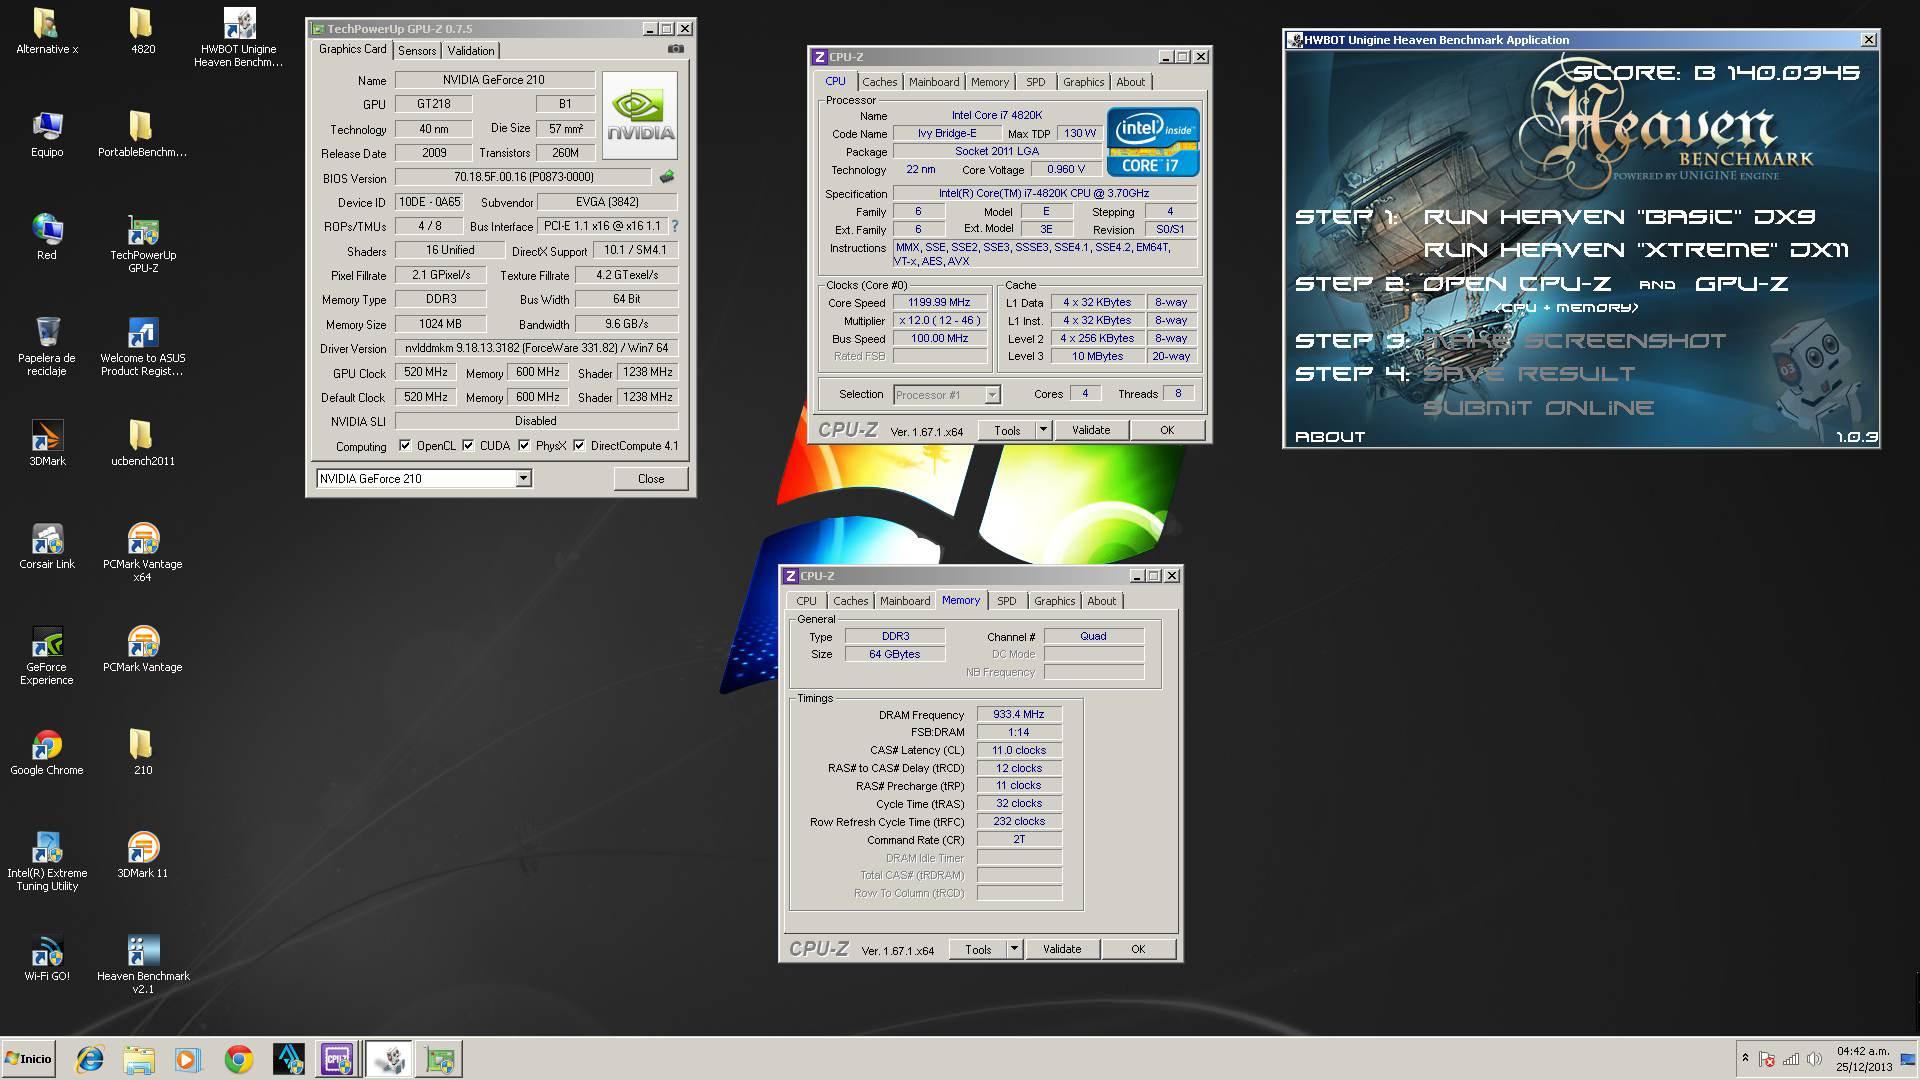Open the 4820 folder on desktop

[142, 31]
